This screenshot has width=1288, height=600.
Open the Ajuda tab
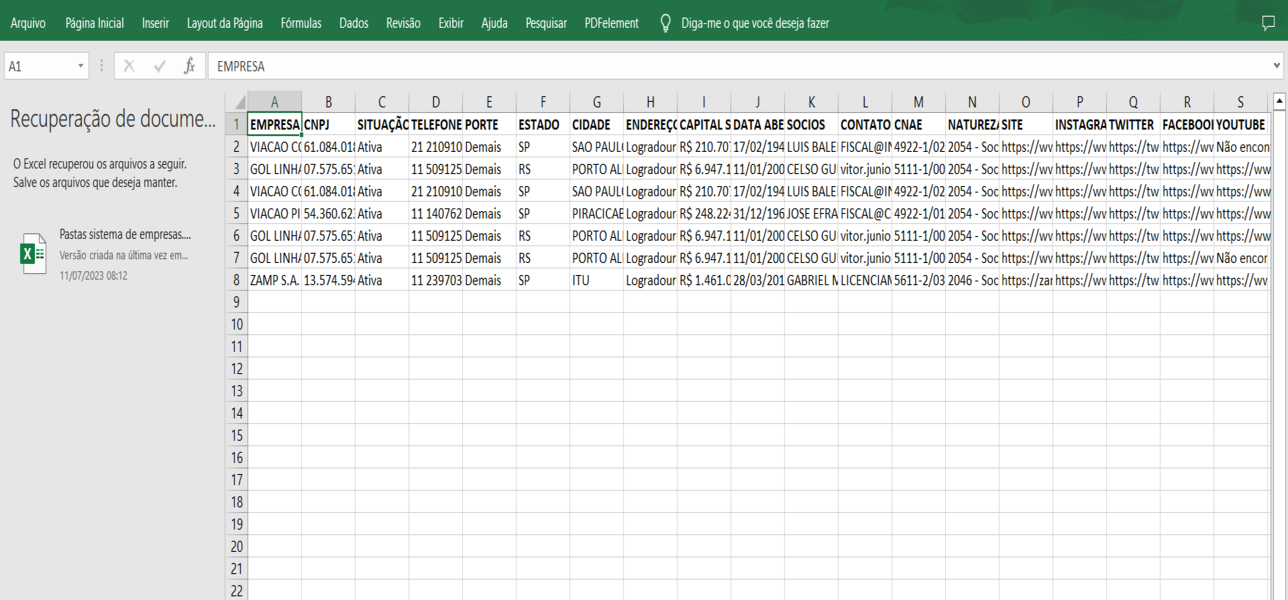pyautogui.click(x=494, y=23)
